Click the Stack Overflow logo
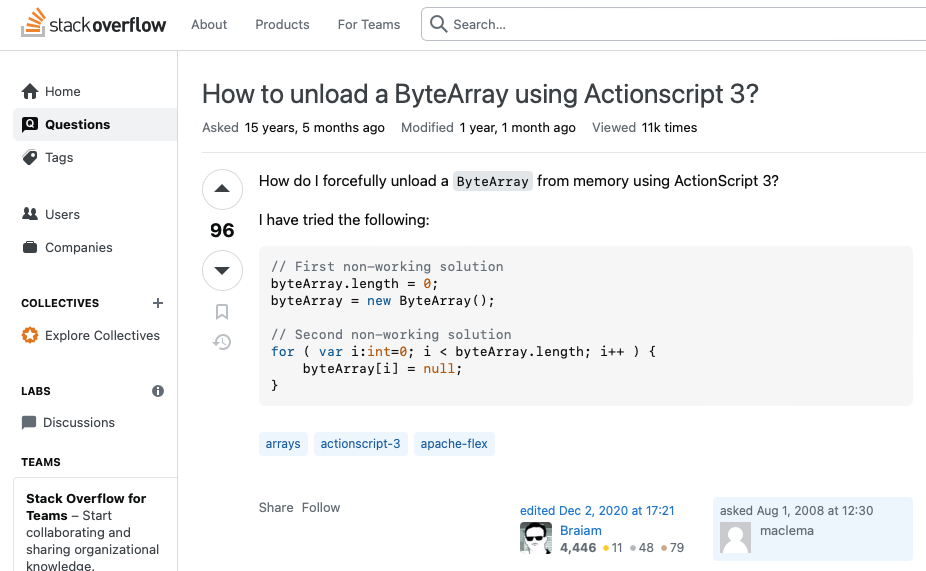The image size is (926, 571). click(94, 24)
